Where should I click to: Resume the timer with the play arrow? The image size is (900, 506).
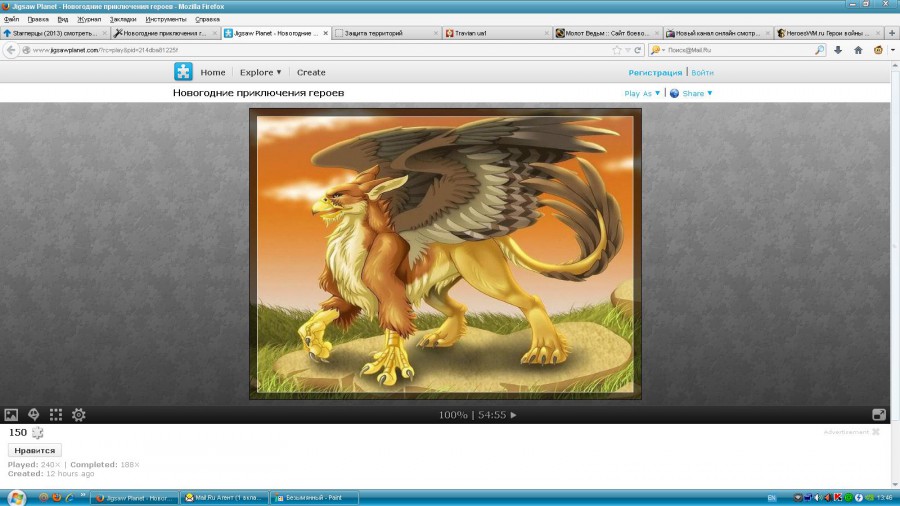(x=513, y=415)
